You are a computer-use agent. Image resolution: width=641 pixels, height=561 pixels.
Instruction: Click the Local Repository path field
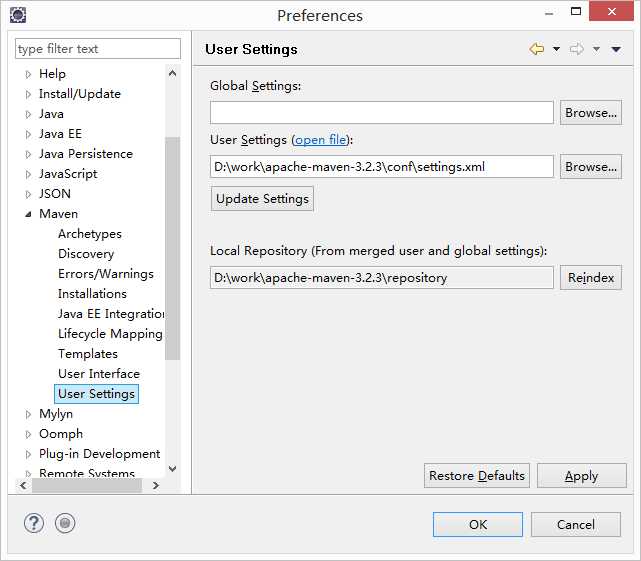coord(382,278)
